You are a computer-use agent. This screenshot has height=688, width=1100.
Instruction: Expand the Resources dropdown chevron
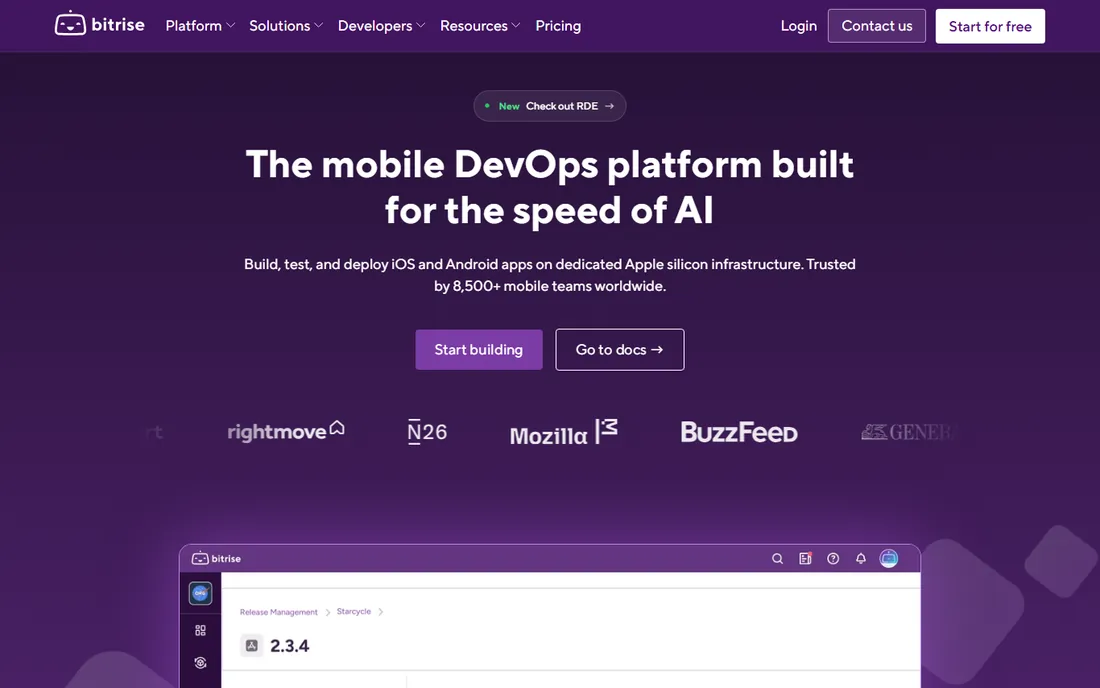[516, 26]
